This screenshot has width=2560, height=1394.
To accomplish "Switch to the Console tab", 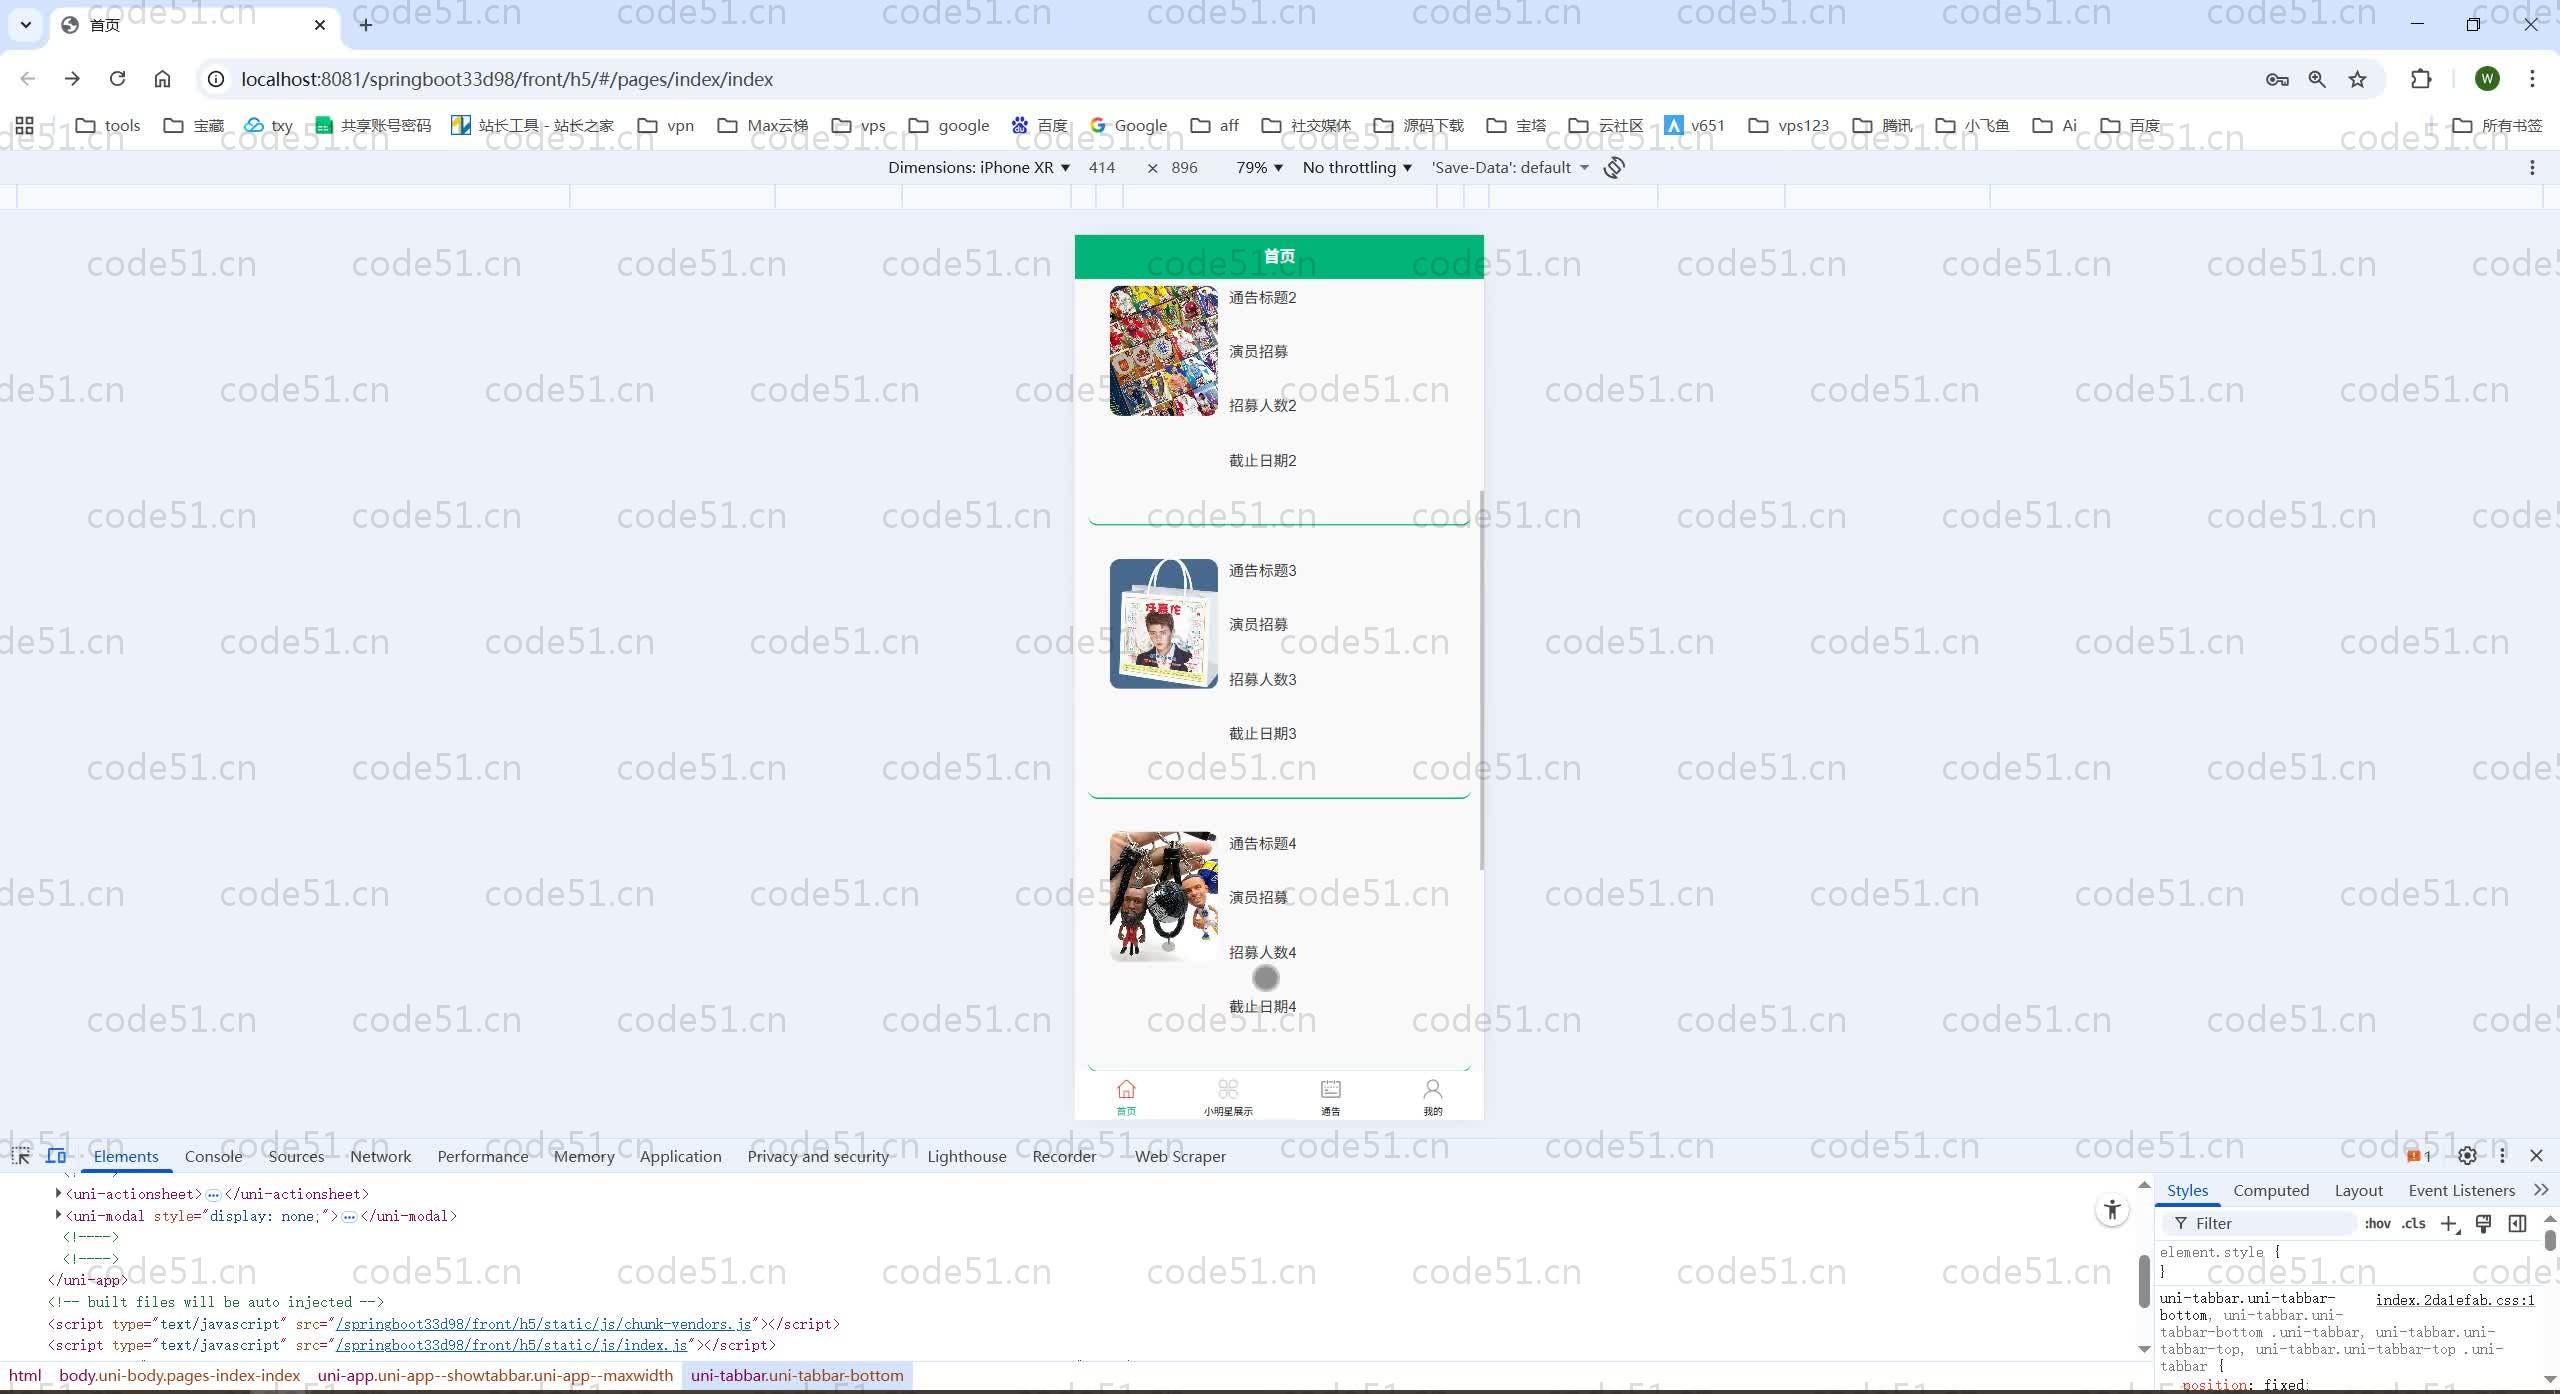I will [212, 1155].
